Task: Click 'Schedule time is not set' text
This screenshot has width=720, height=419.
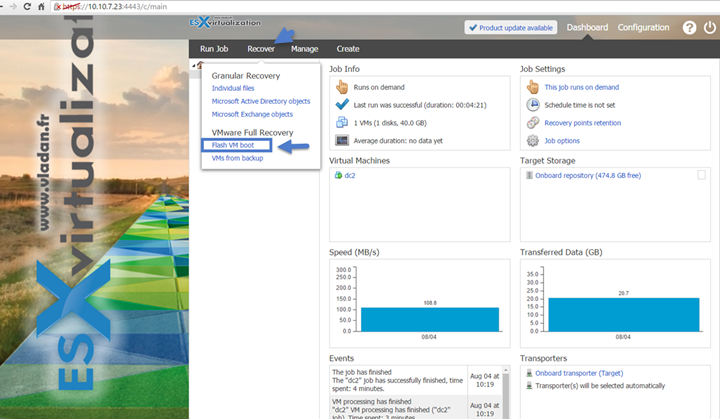Action: pos(579,105)
